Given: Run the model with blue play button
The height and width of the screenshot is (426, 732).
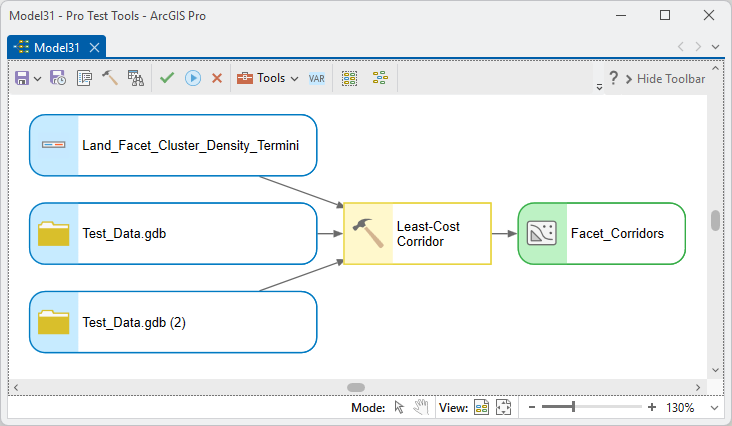Looking at the screenshot, I should click(x=193, y=78).
